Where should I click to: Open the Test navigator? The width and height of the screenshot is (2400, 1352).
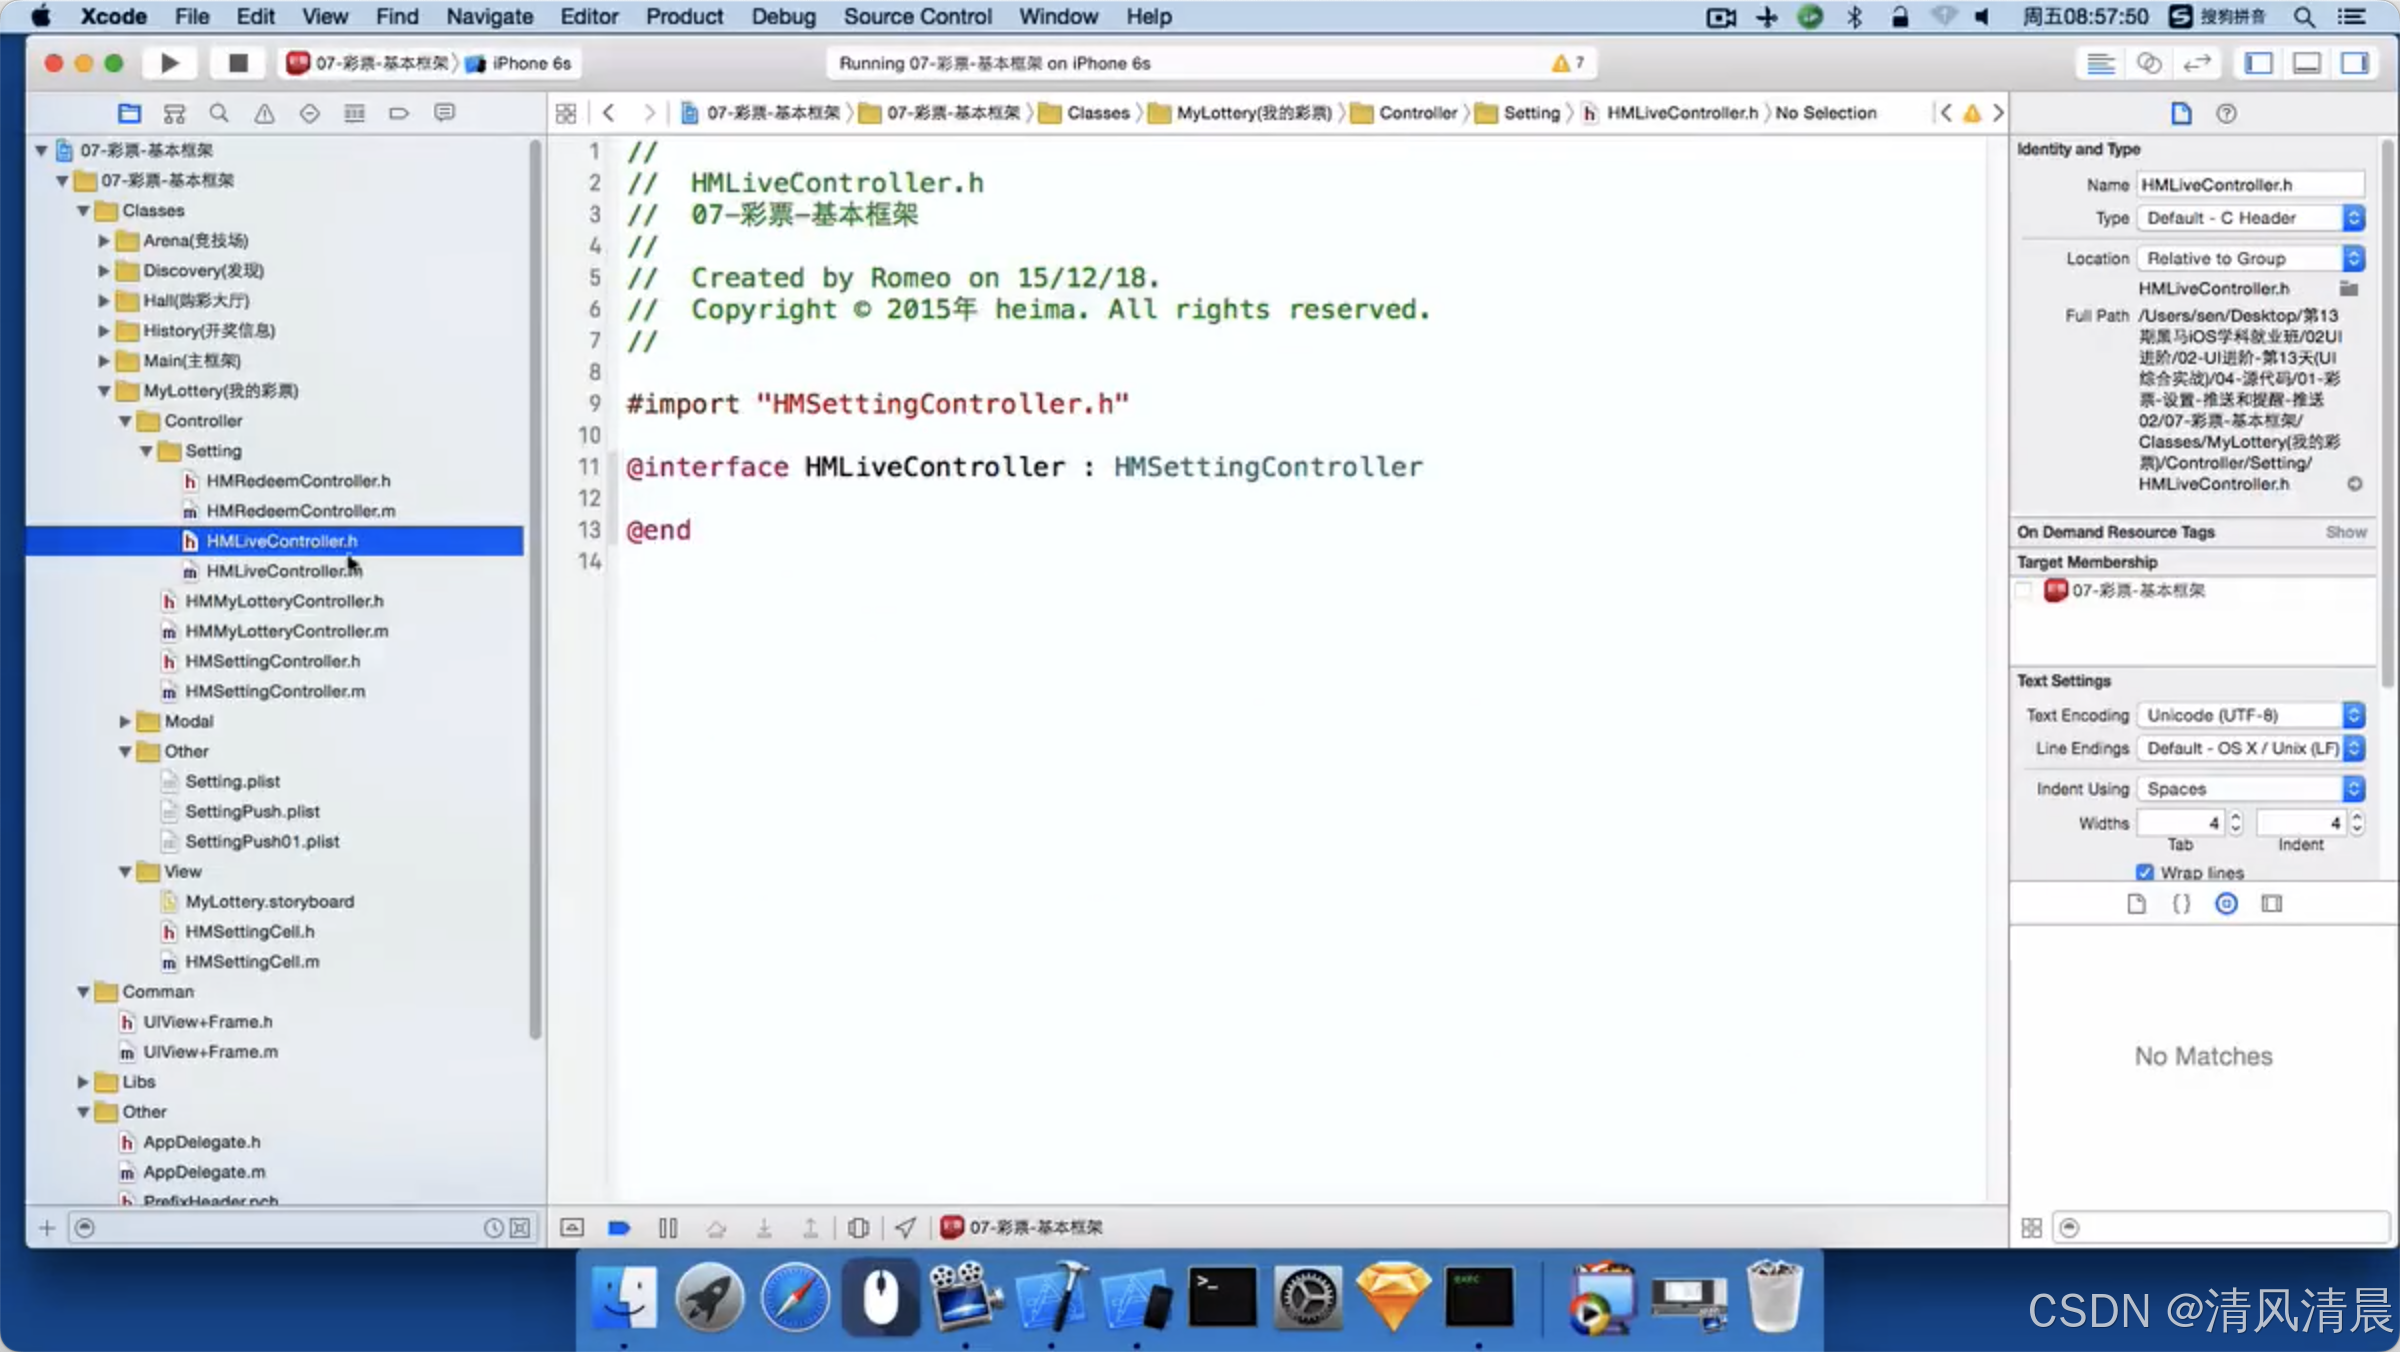click(x=309, y=113)
